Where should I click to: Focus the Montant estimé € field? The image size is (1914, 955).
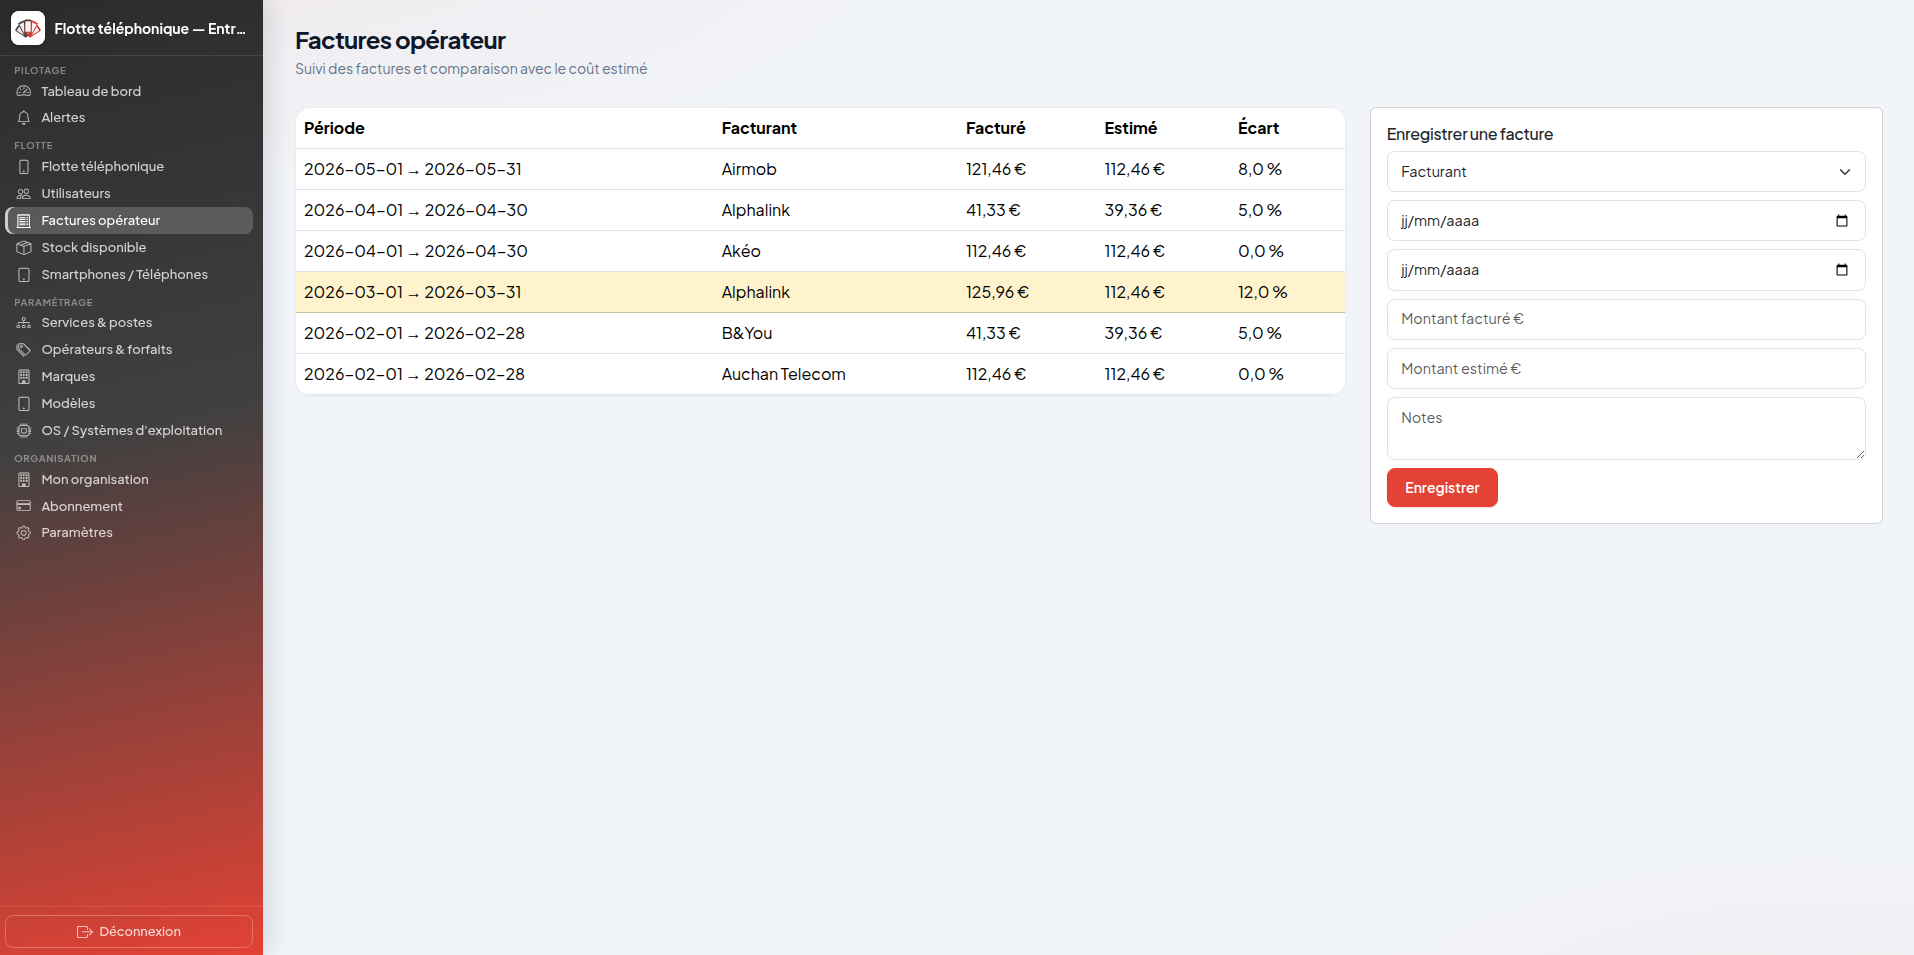click(x=1625, y=369)
